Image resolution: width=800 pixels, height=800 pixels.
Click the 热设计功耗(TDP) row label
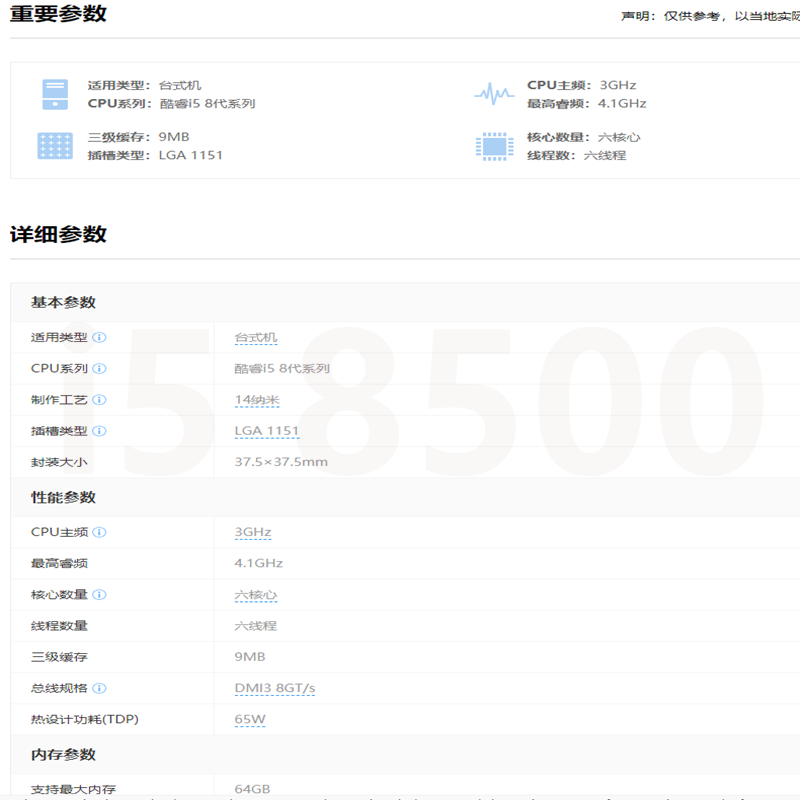pos(85,719)
